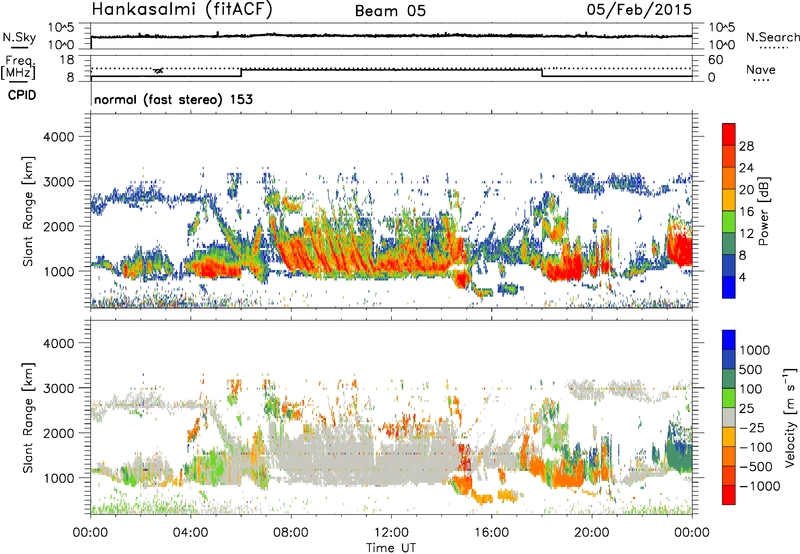
Task: Click the "3000" tick on the power panel axis
Action: click(59, 182)
